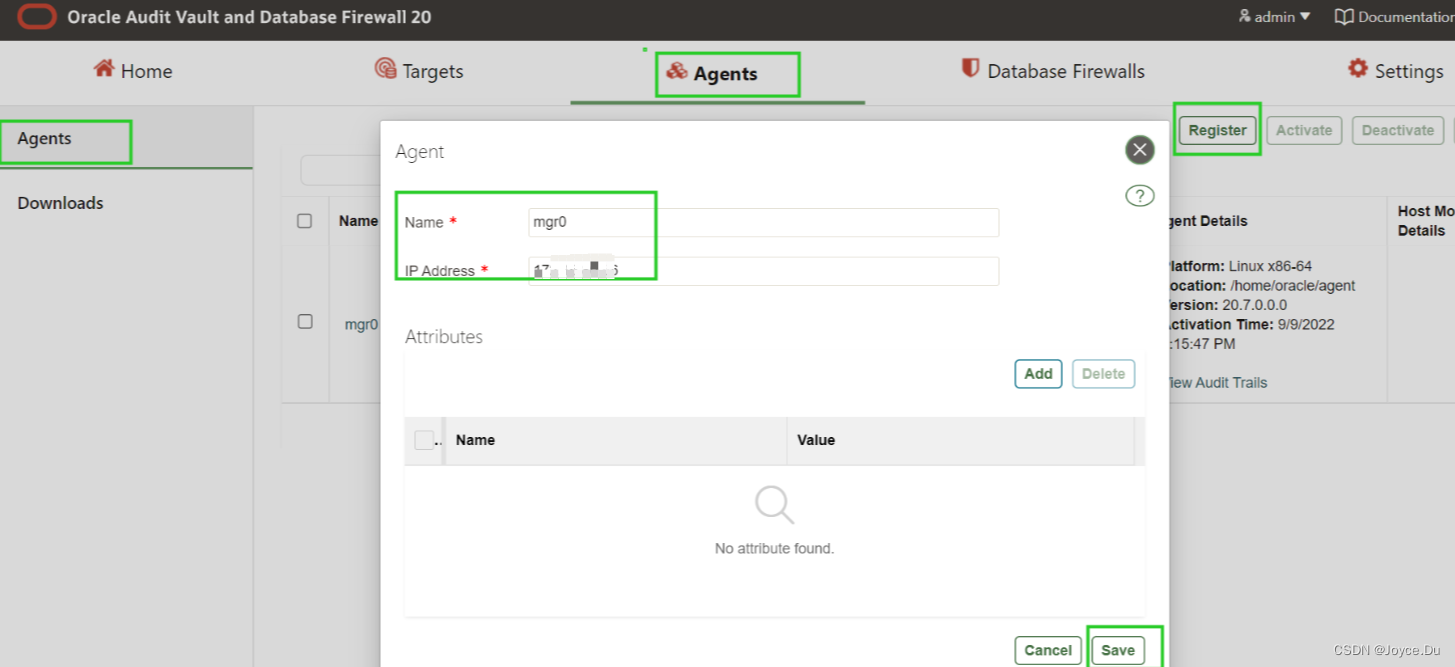Screen dimensions: 1455x667
Task: Click the Oracle logo in the header
Action: pyautogui.click(x=36, y=17)
